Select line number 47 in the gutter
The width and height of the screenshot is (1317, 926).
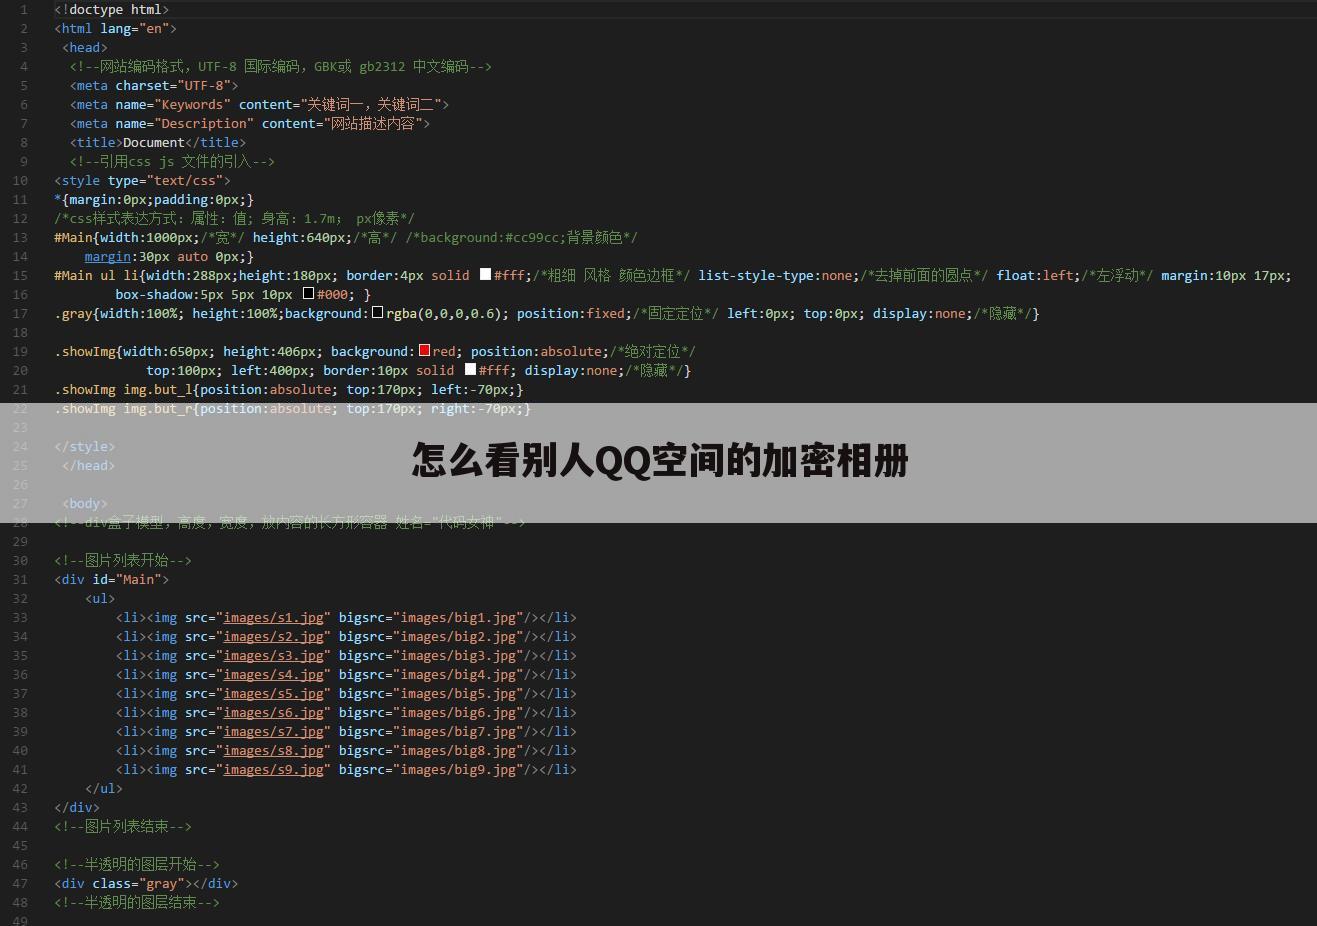(20, 883)
